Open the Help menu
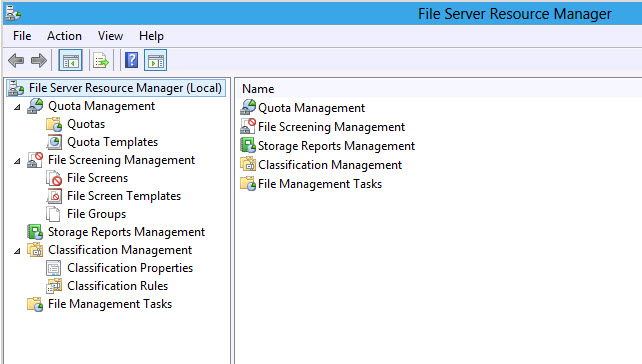642x364 pixels. pos(151,36)
